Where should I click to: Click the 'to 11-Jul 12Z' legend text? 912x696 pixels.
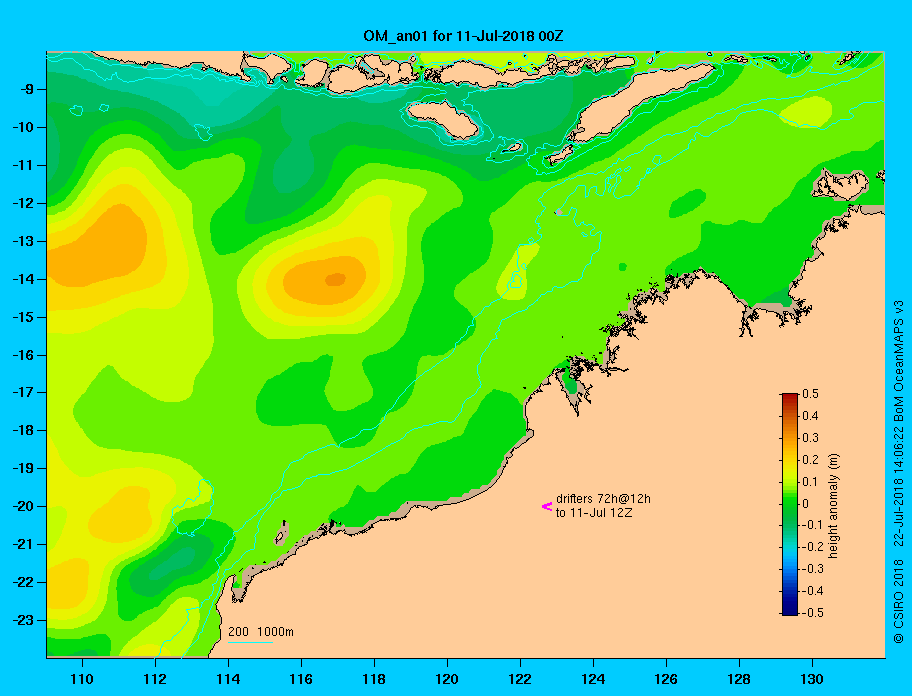click(x=594, y=513)
